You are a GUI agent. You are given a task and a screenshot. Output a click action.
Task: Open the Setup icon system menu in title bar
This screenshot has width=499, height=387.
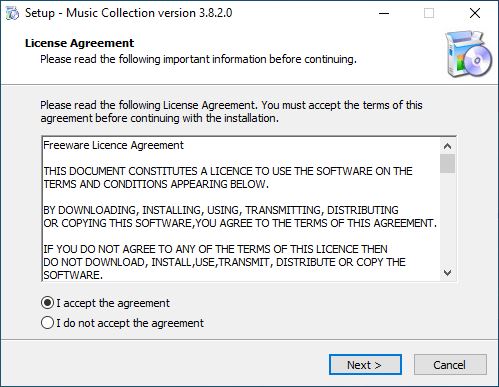tap(12, 13)
